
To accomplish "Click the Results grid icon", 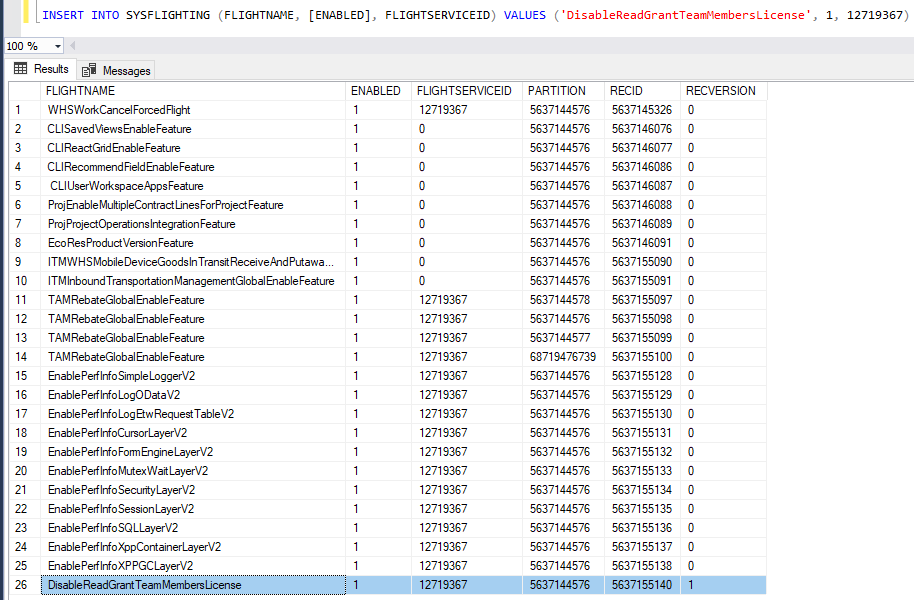I will point(20,69).
